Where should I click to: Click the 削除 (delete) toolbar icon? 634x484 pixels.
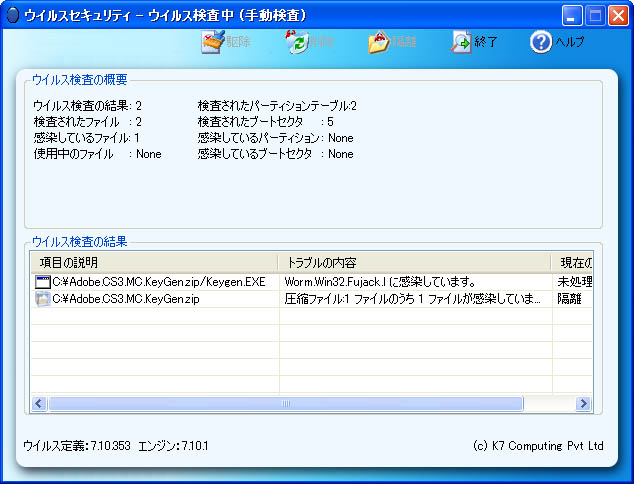point(297,42)
